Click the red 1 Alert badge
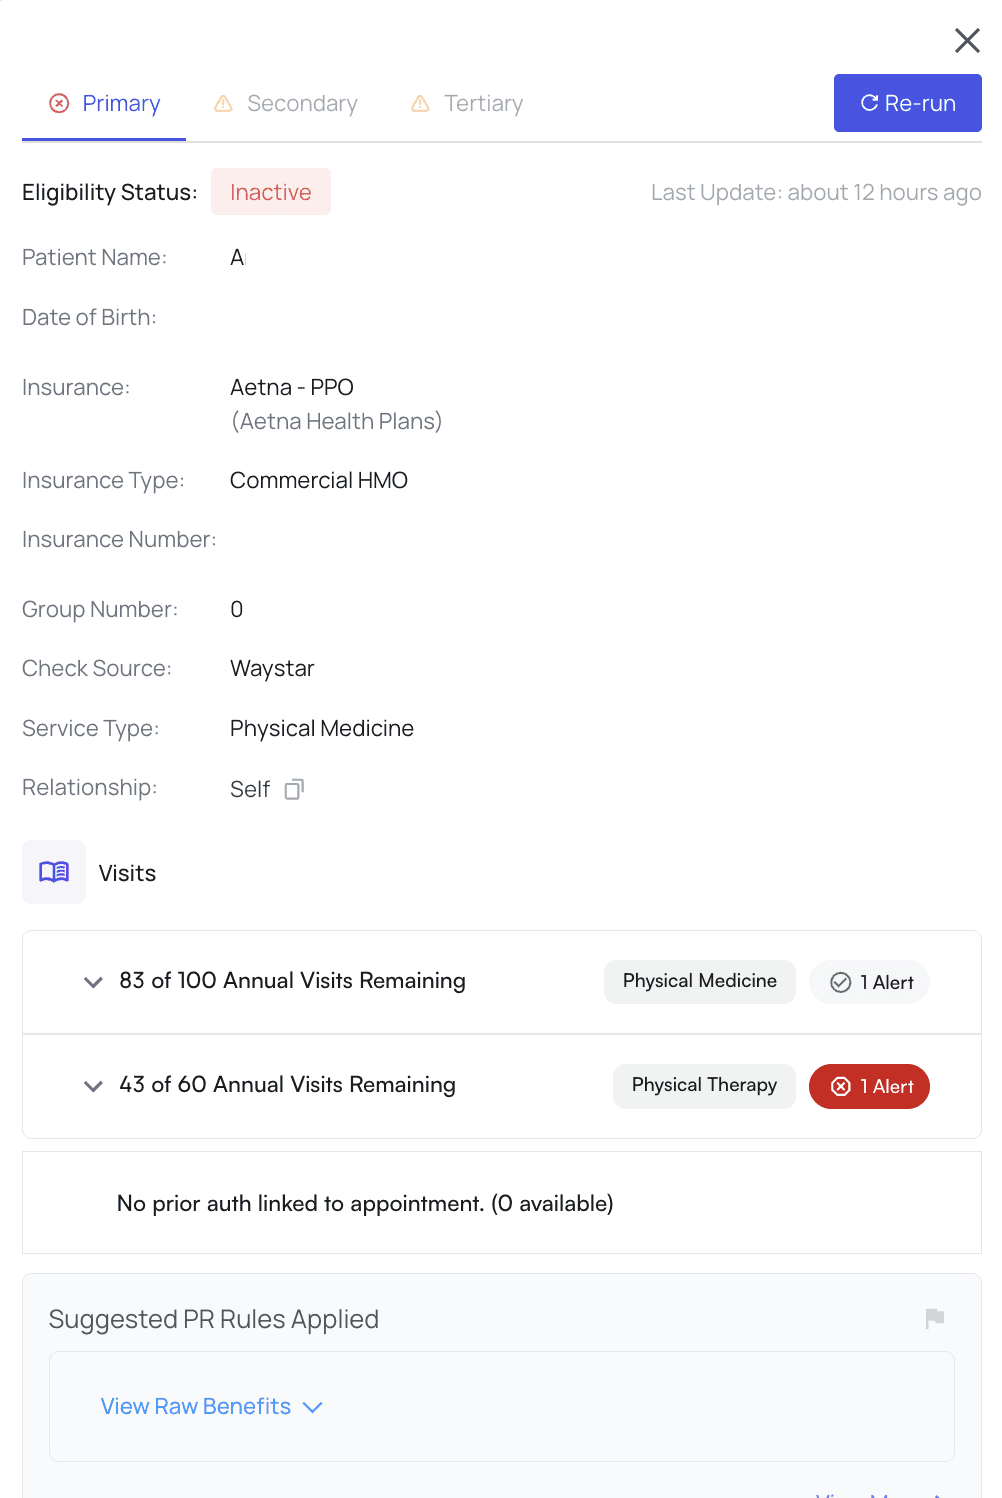Image resolution: width=1002 pixels, height=1498 pixels. click(869, 1086)
